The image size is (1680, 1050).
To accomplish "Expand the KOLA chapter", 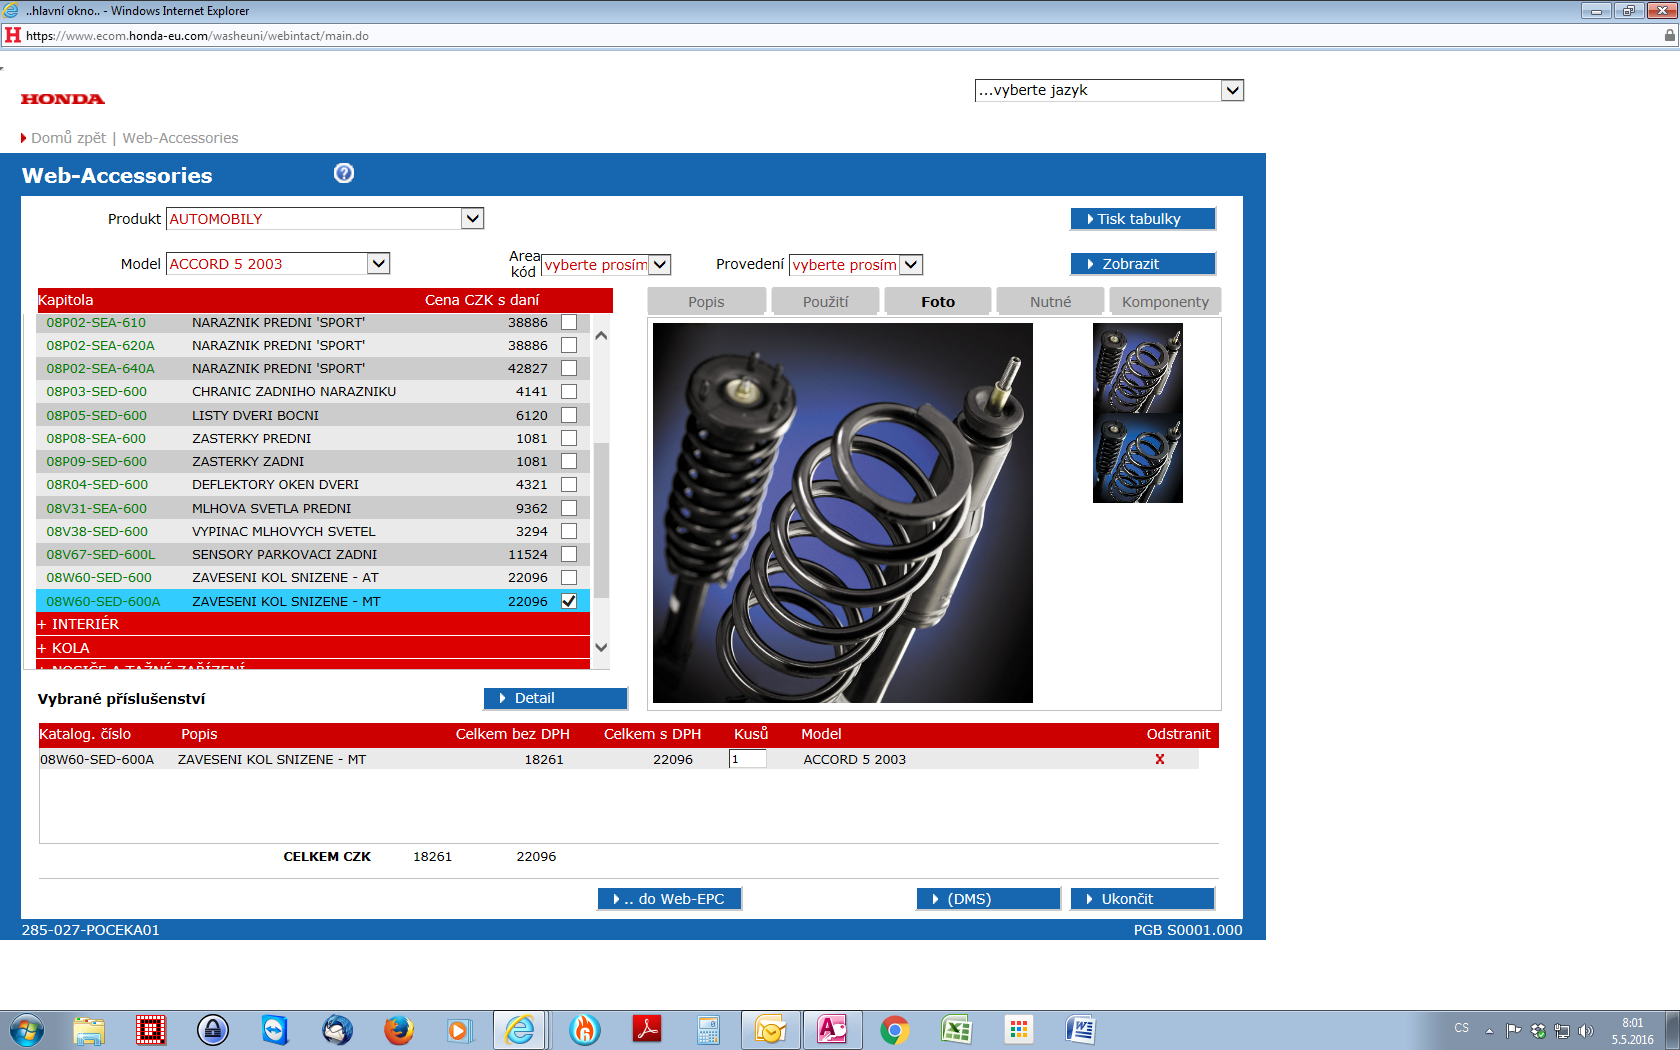I will click(313, 648).
